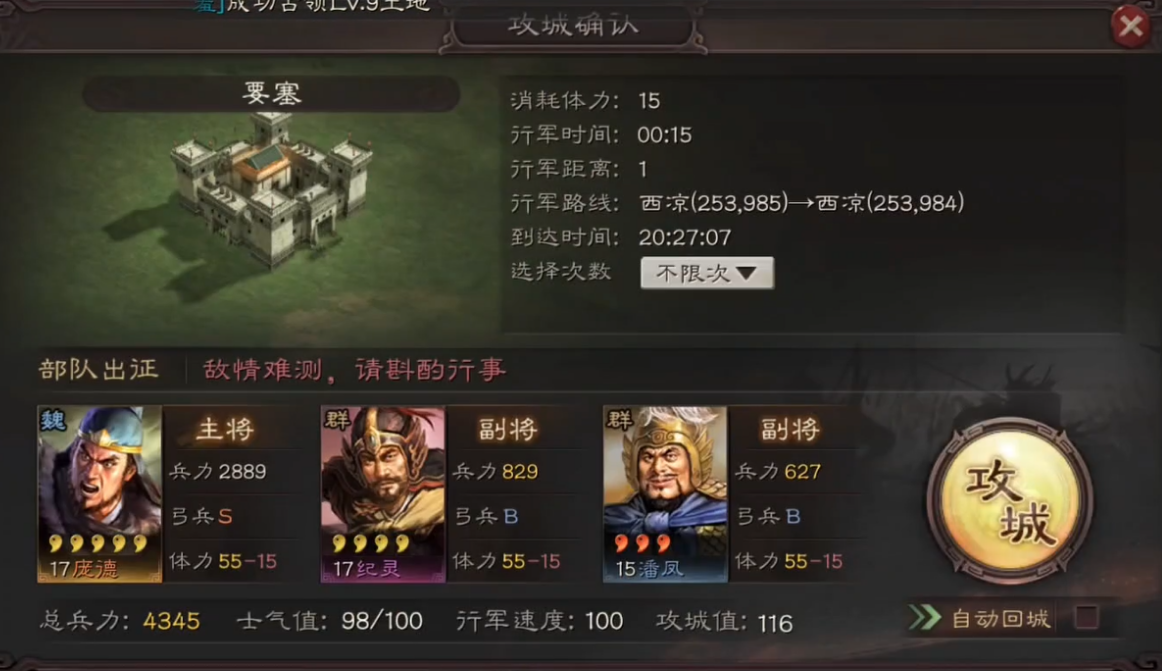Screen dimensions: 1162x671
Task: Click the 副将 label for 纪灵
Action: [x=508, y=429]
